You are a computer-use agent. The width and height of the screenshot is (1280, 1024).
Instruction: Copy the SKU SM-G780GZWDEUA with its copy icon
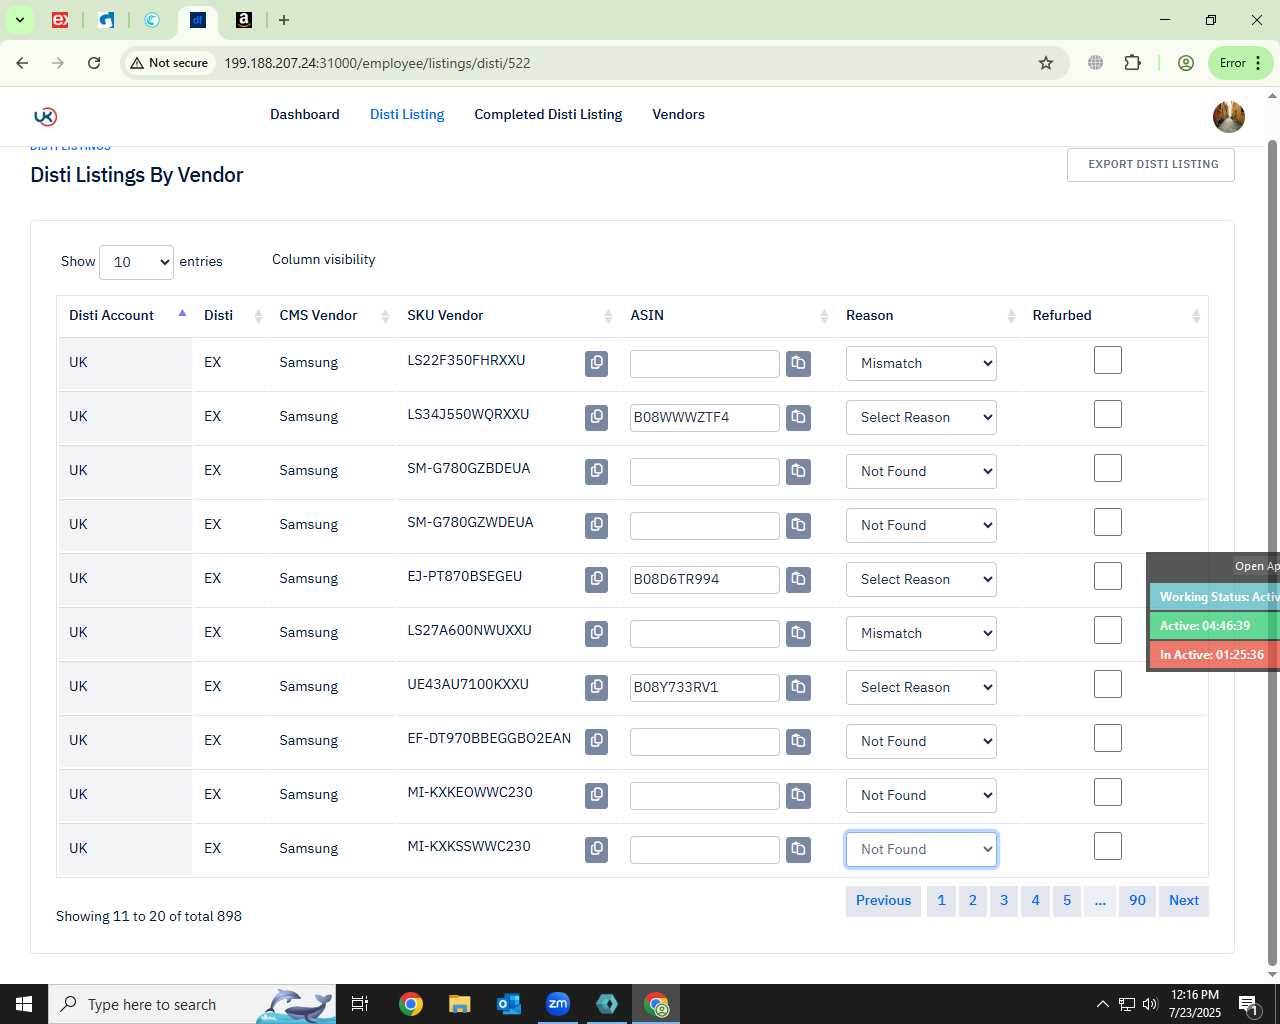click(596, 525)
